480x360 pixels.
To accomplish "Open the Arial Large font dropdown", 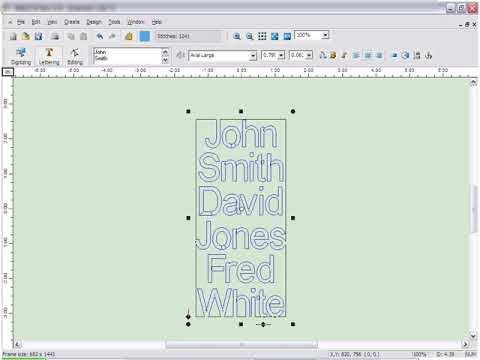I will pyautogui.click(x=253, y=56).
